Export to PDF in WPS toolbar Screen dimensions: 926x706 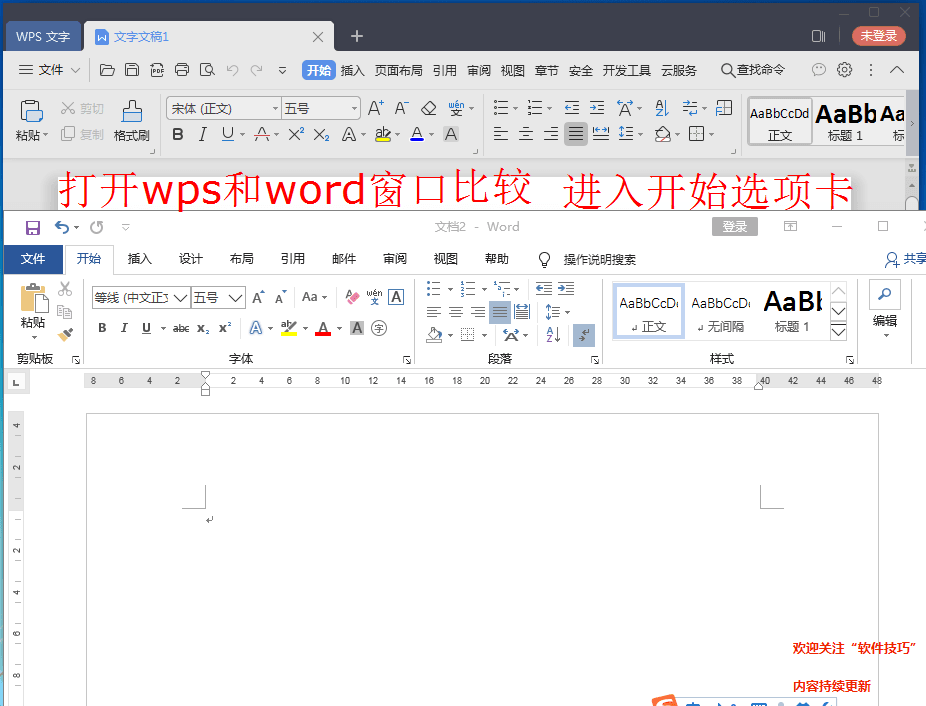click(157, 70)
